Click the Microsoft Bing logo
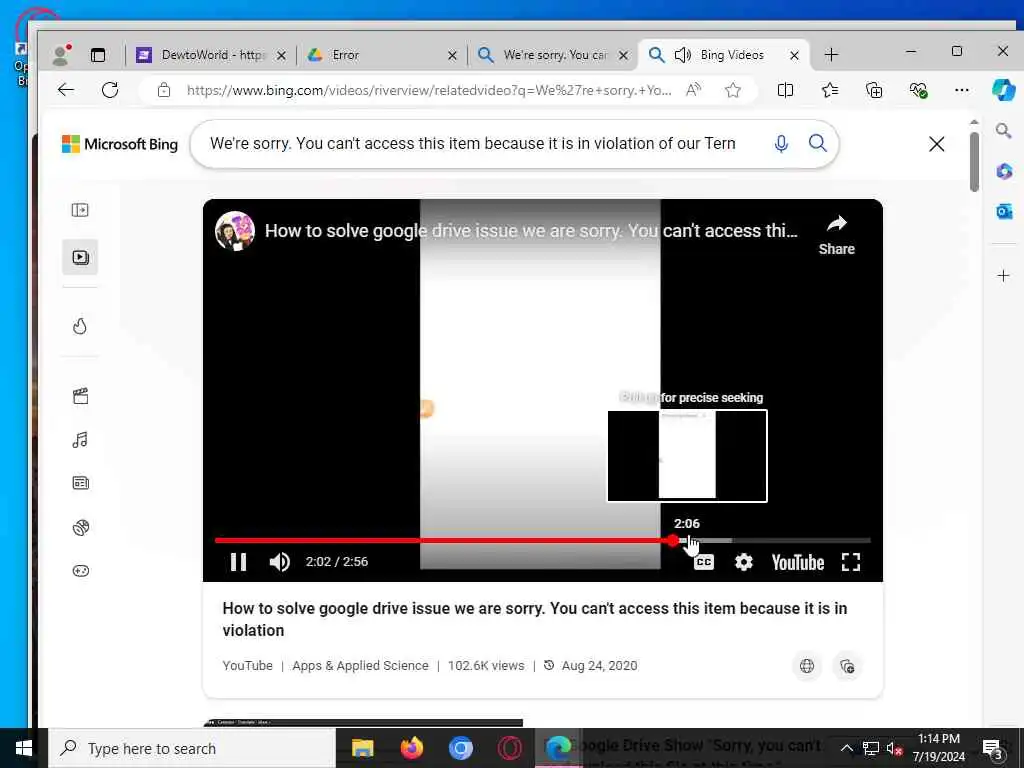The height and width of the screenshot is (768, 1024). [x=120, y=144]
